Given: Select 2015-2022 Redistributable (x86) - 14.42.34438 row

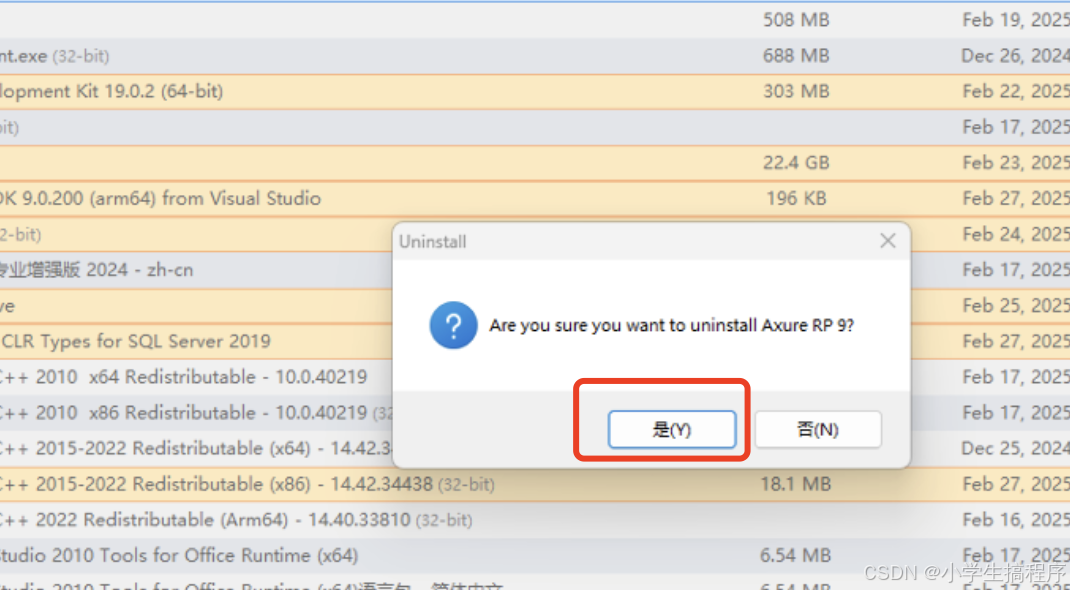Looking at the screenshot, I should pyautogui.click(x=535, y=484).
